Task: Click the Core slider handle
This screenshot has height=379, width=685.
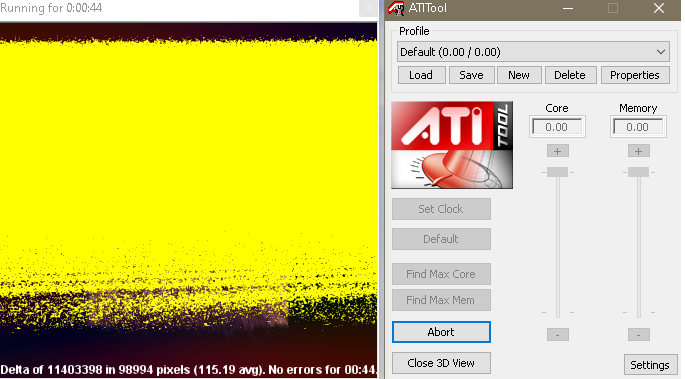Action: 557,172
